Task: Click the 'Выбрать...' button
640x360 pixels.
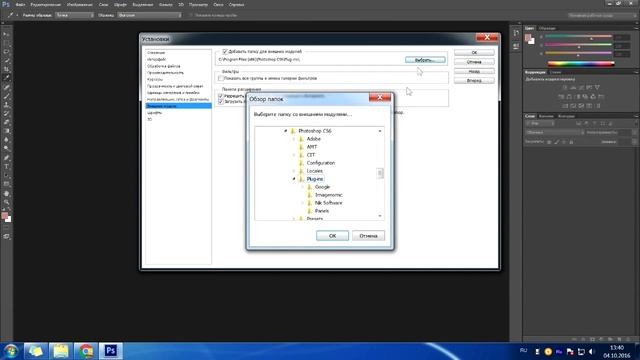Action: pyautogui.click(x=425, y=60)
